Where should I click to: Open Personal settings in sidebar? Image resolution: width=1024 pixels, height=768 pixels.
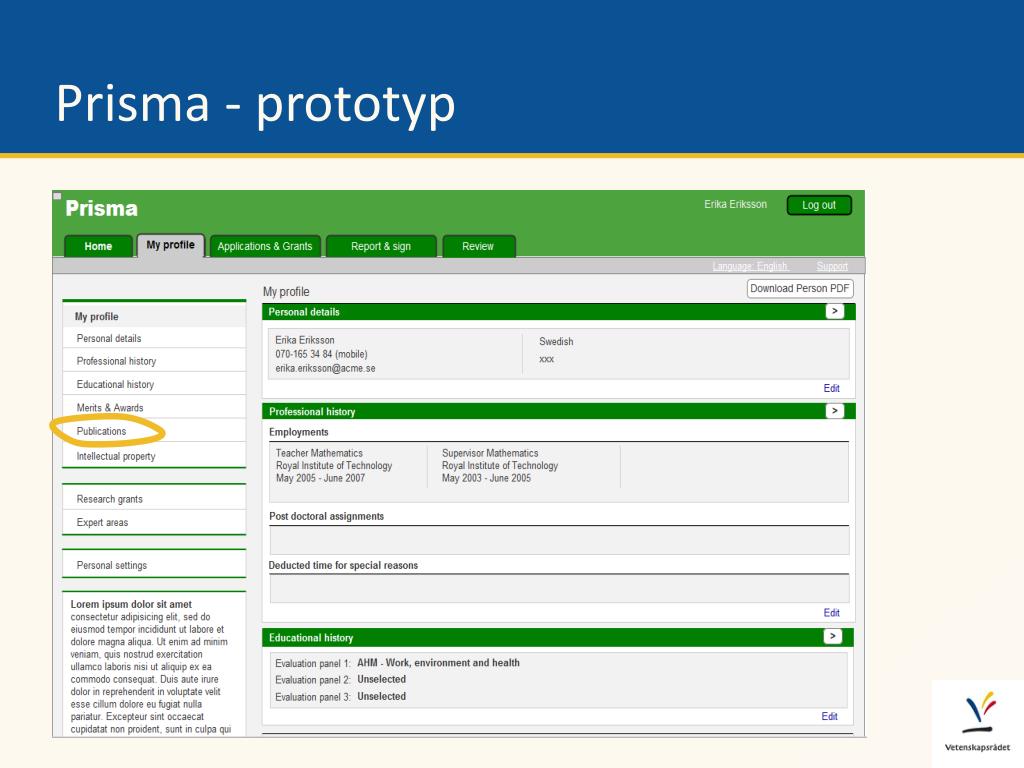point(154,566)
